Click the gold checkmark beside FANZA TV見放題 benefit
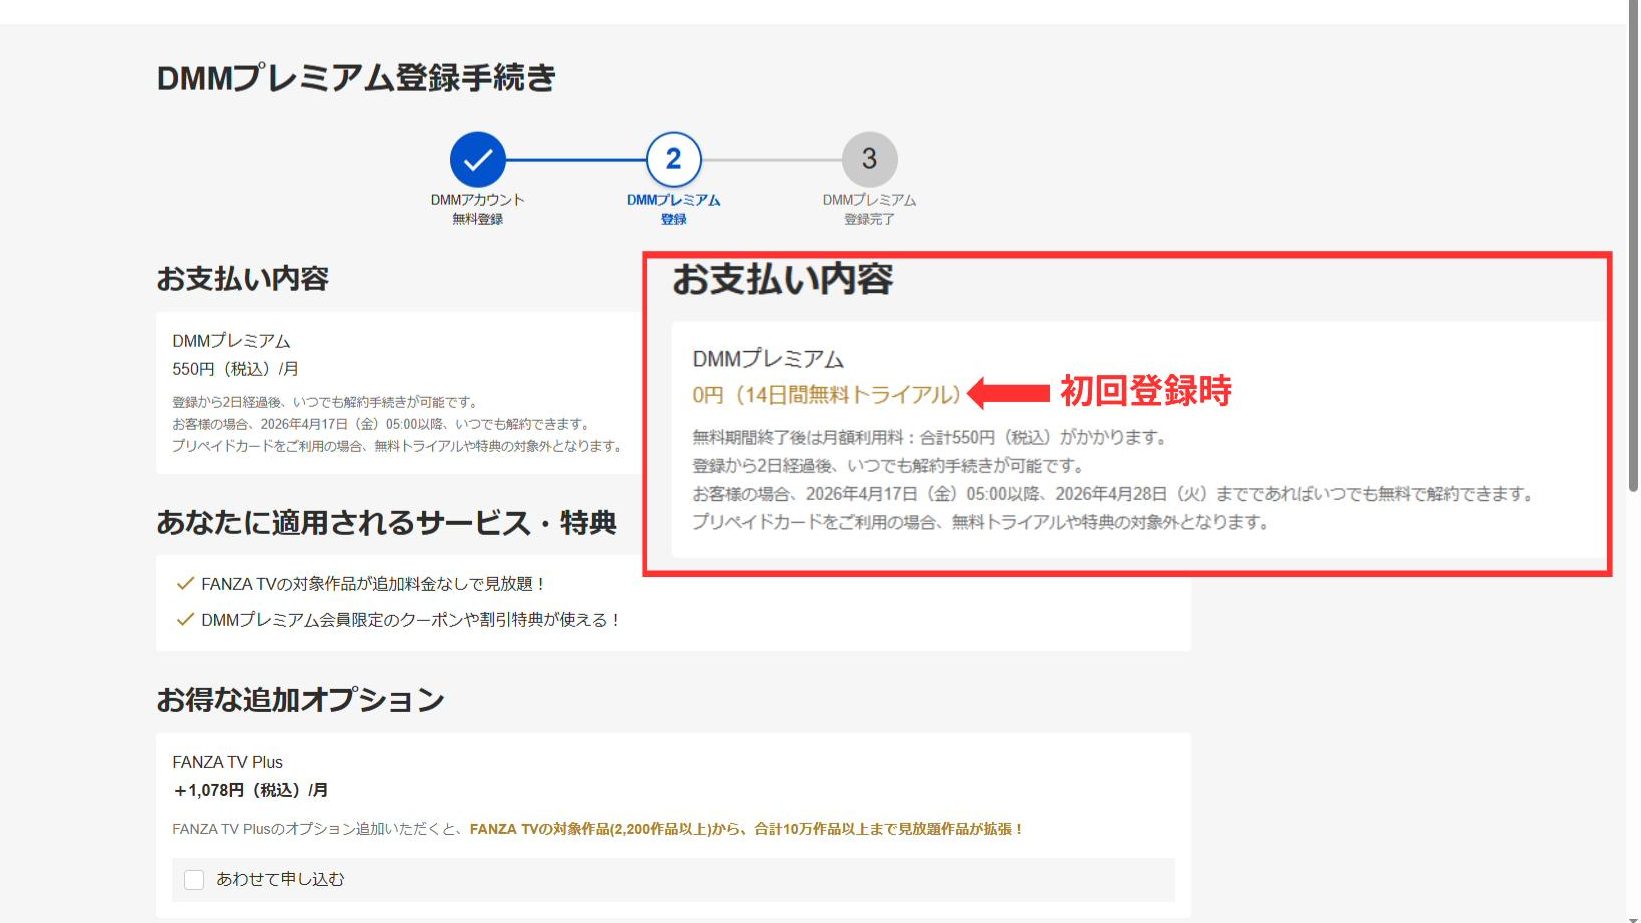This screenshot has width=1641, height=923. [184, 583]
